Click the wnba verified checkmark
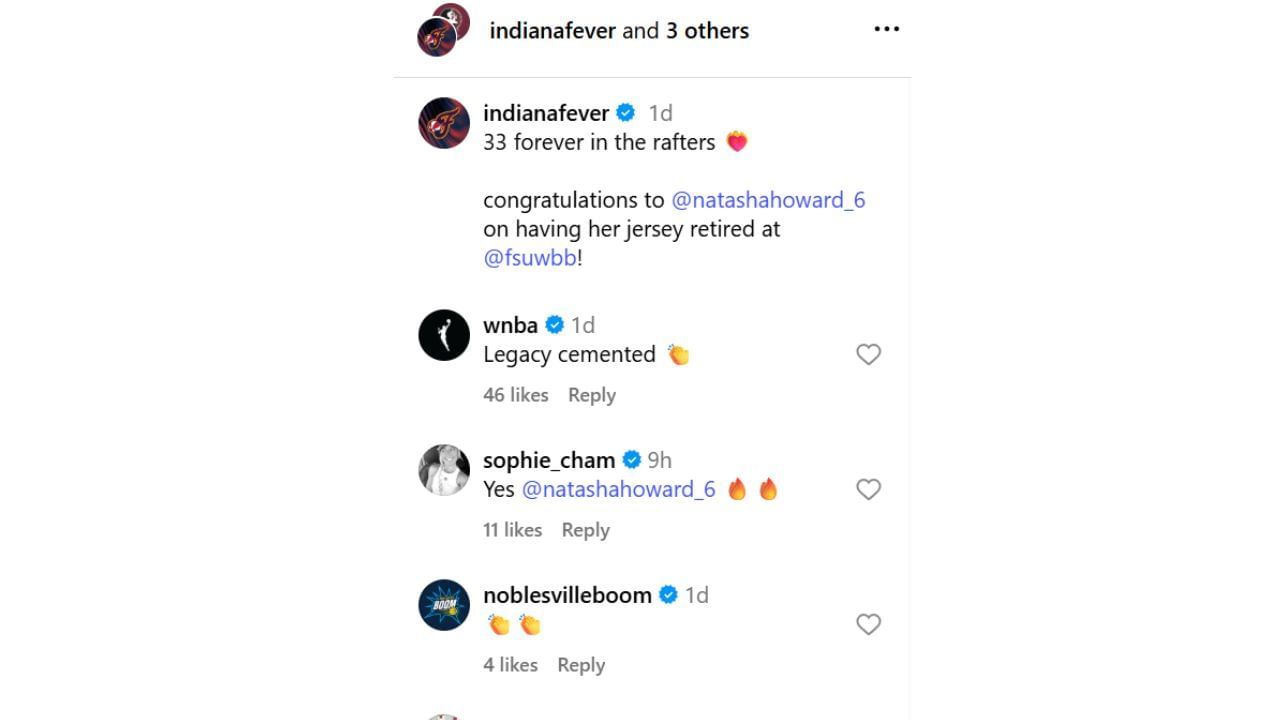 pyautogui.click(x=554, y=324)
